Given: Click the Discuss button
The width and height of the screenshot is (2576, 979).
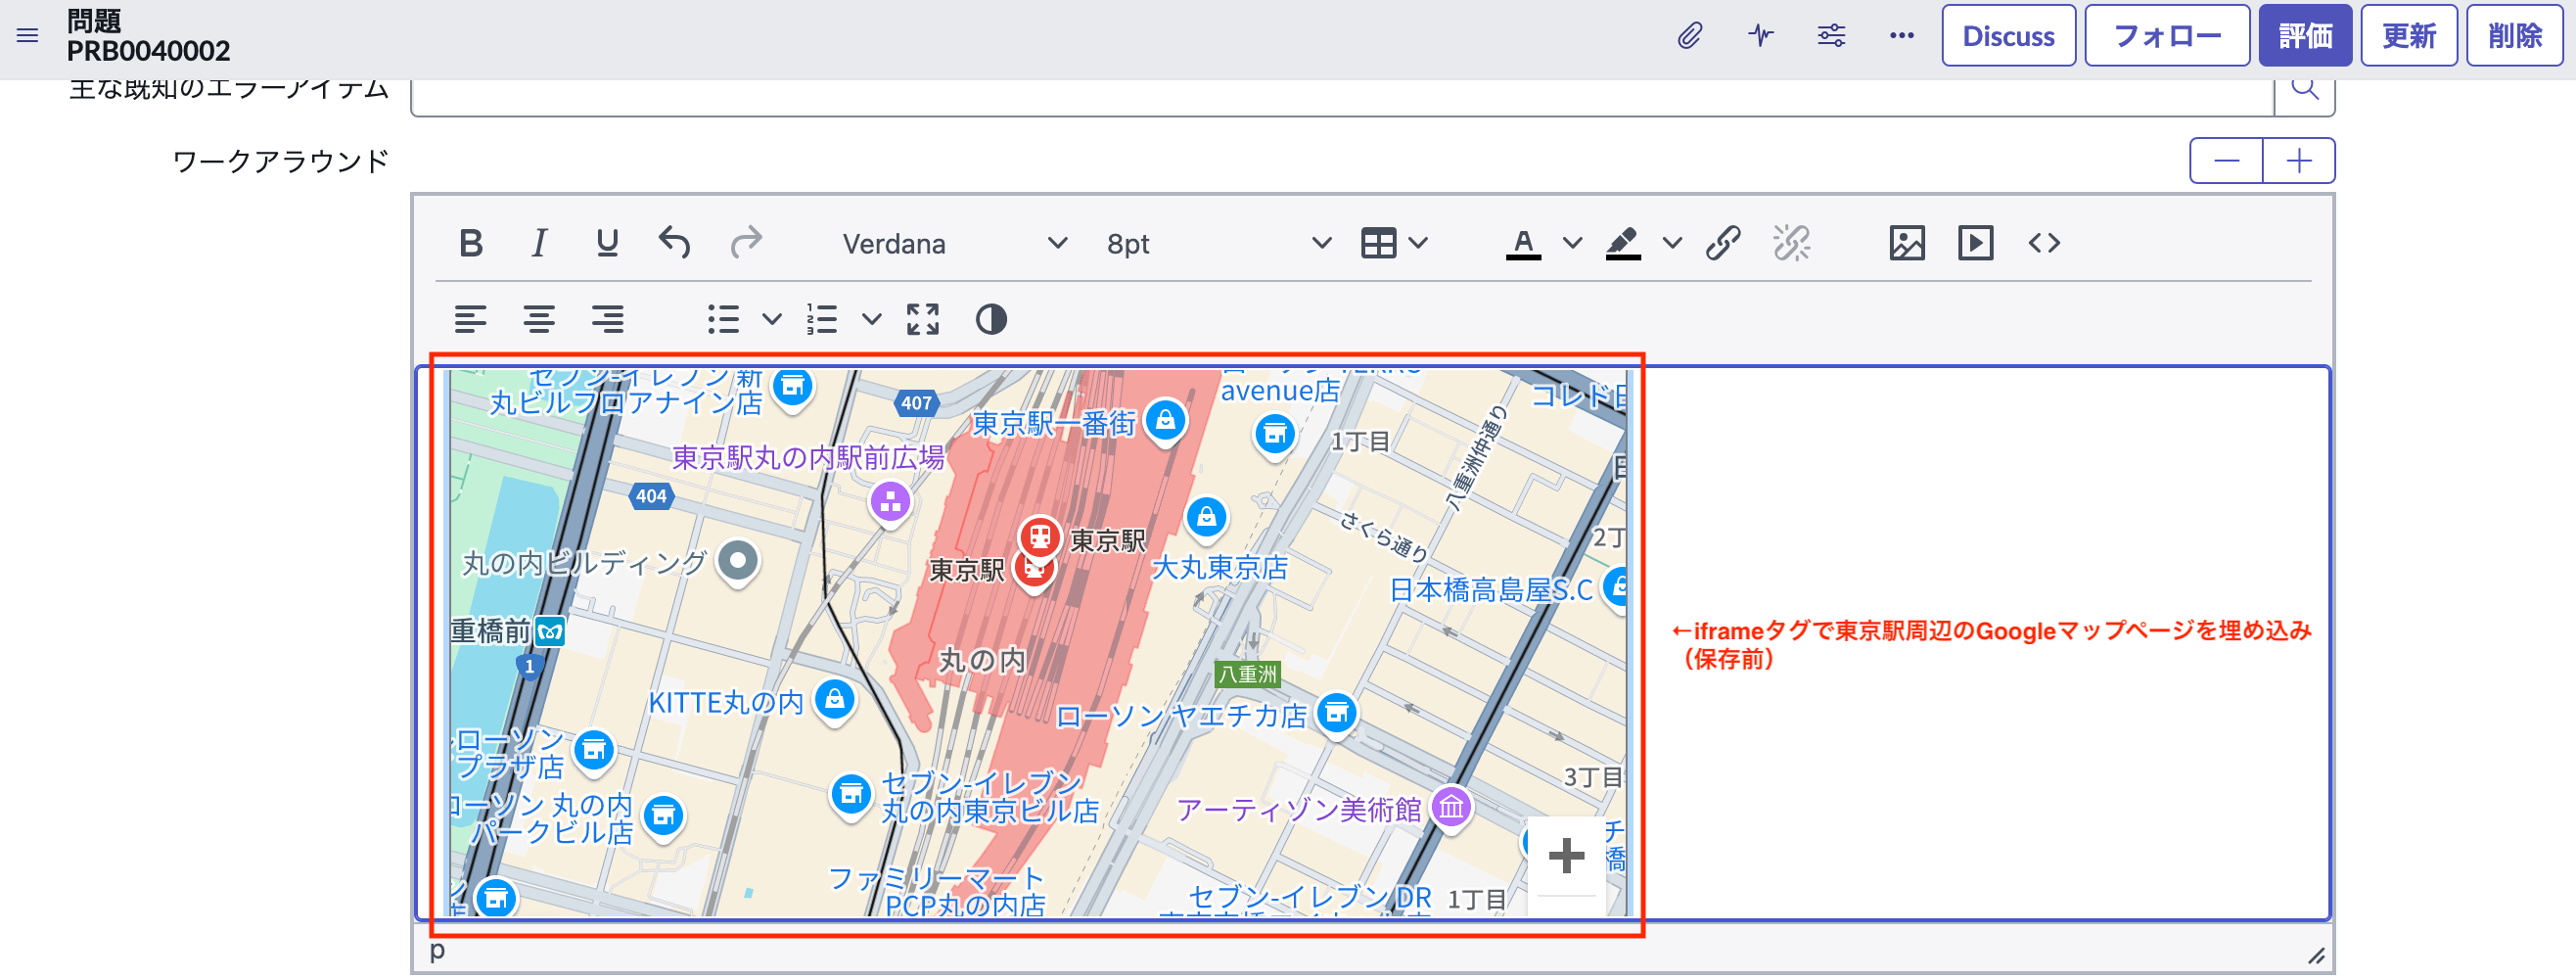Looking at the screenshot, I should 2008,34.
